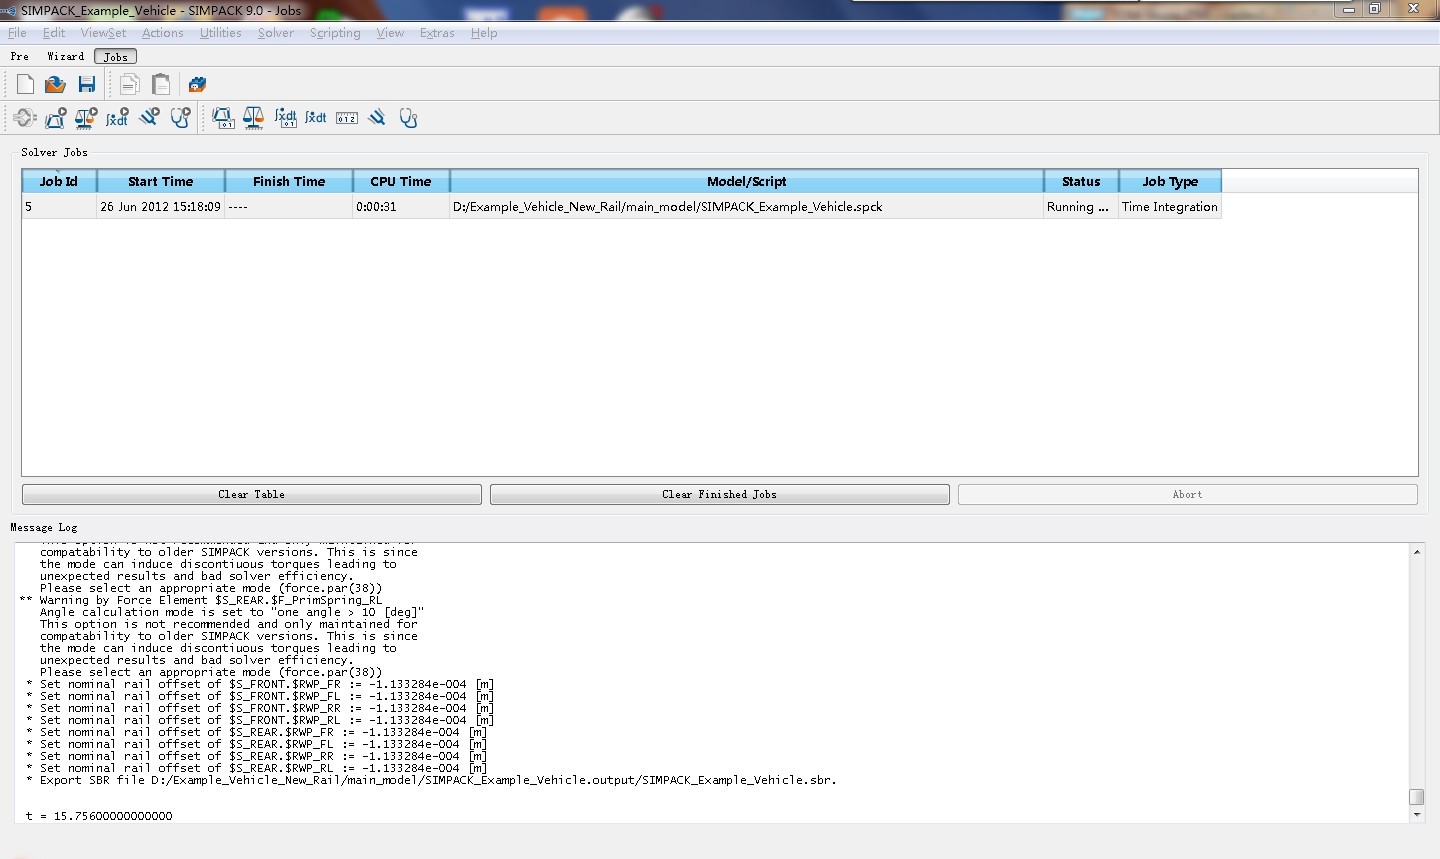
Task: Select the Jobs tab
Action: coord(116,57)
